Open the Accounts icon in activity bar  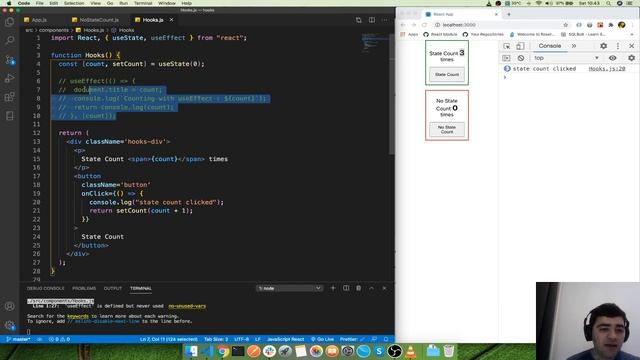click(x=9, y=306)
